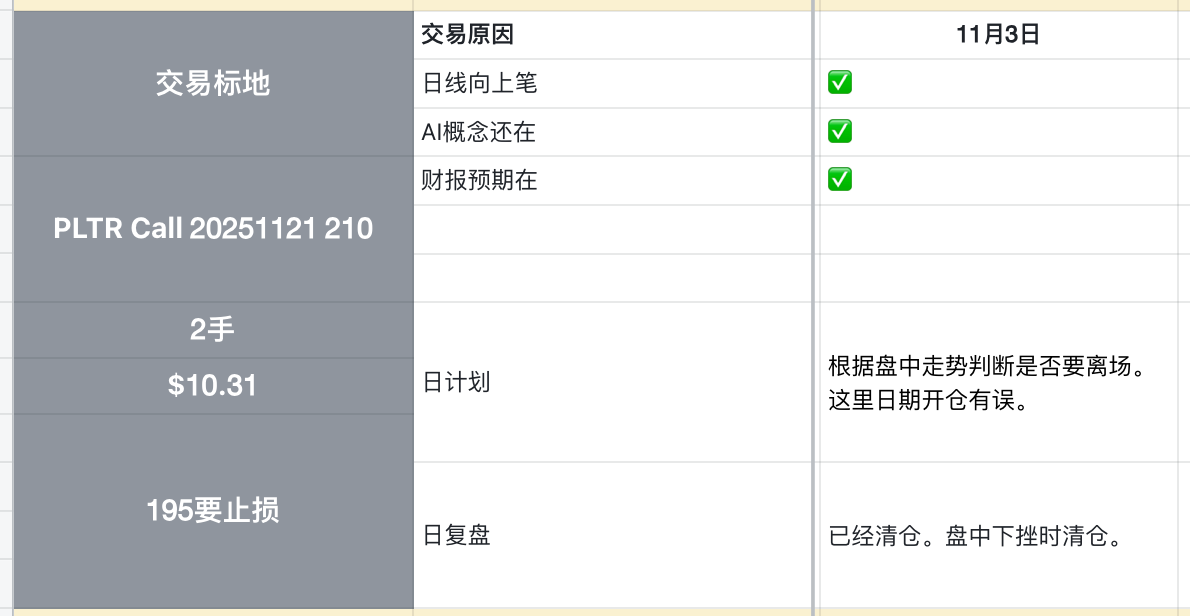Select the 已经清仓 review note cell
1190x616 pixels.
(998, 536)
